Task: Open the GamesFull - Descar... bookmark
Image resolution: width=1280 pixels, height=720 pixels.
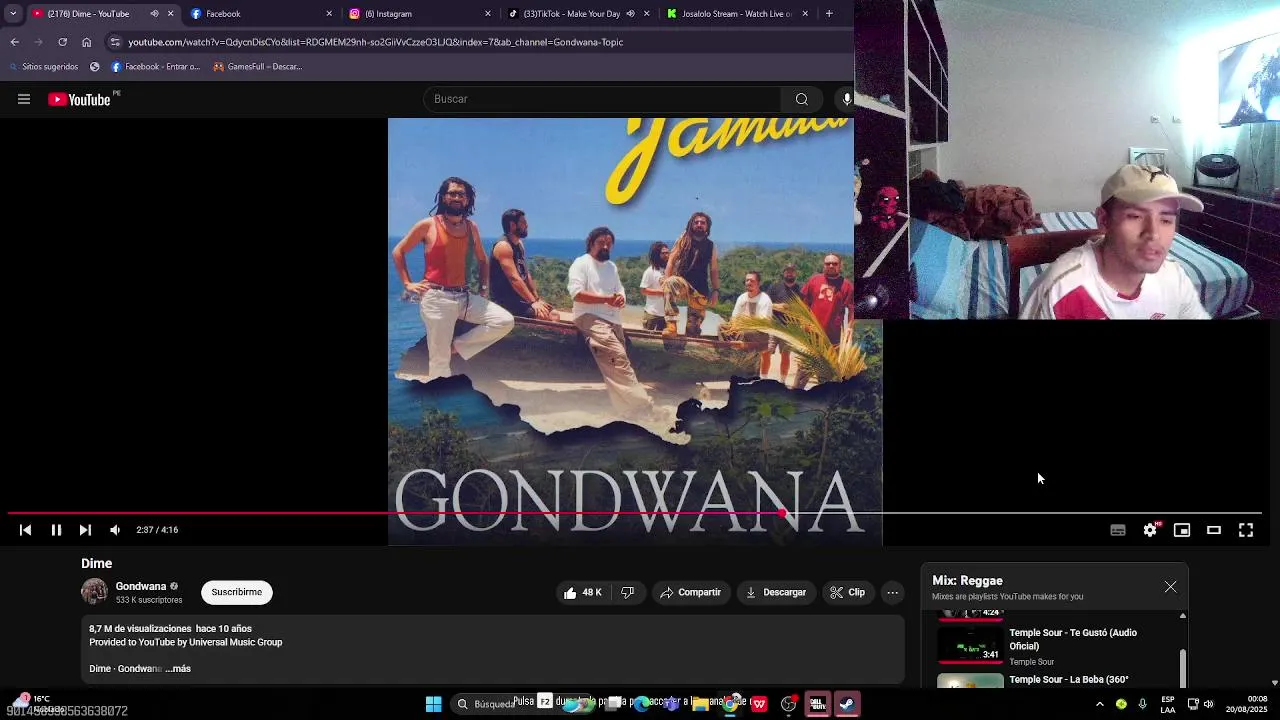Action: click(x=257, y=67)
